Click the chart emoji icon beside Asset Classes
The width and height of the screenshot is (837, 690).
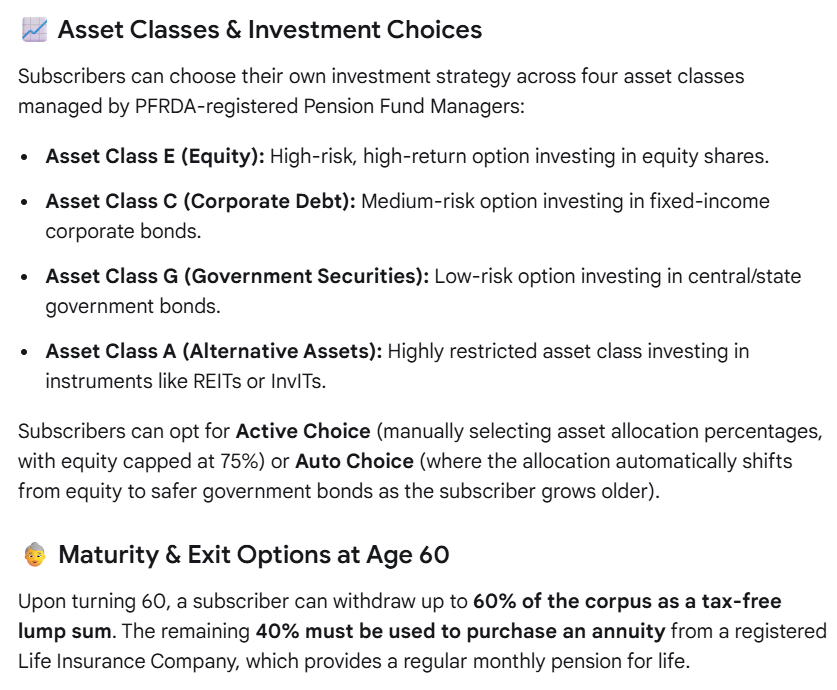coord(34,29)
